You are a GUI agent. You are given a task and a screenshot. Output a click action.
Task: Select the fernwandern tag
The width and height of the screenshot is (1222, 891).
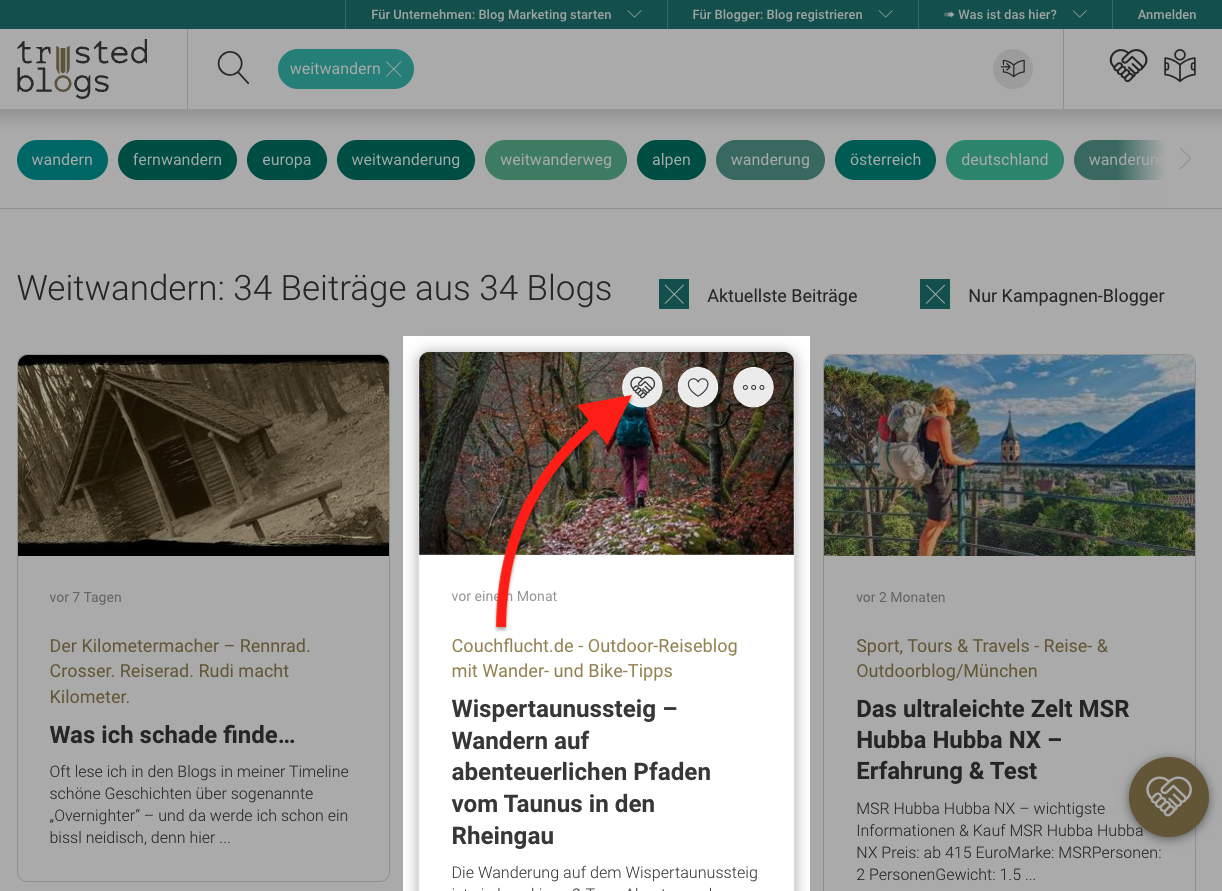tap(177, 160)
